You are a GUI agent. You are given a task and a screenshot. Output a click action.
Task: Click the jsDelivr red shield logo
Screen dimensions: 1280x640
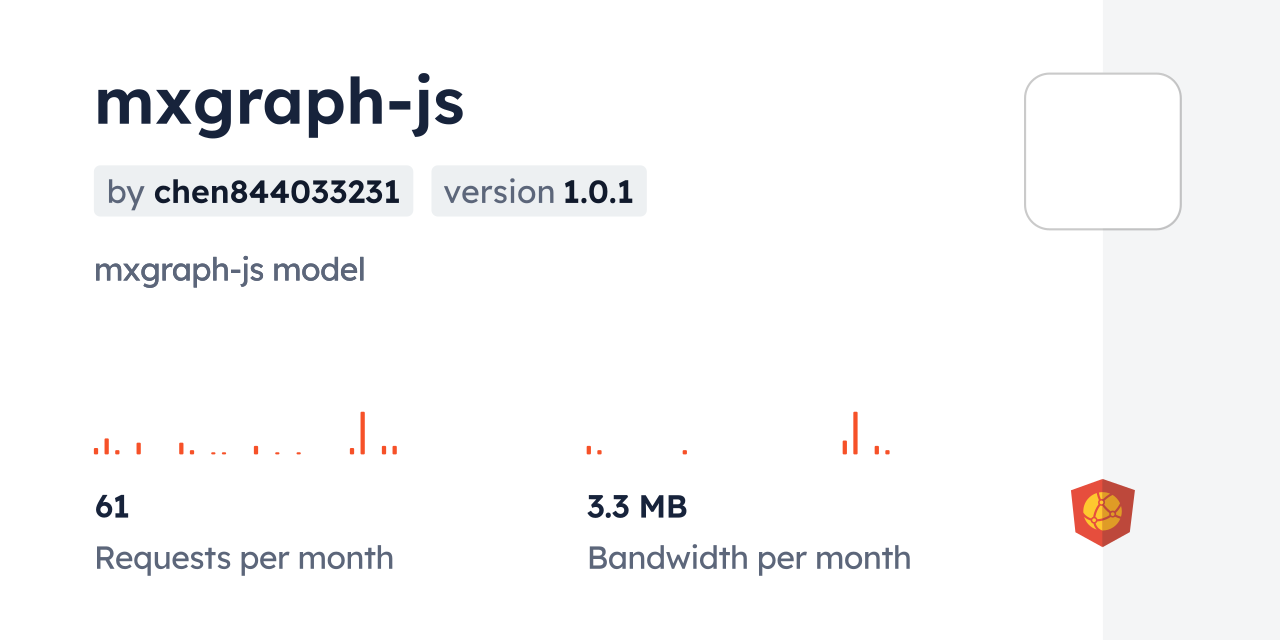click(1102, 513)
